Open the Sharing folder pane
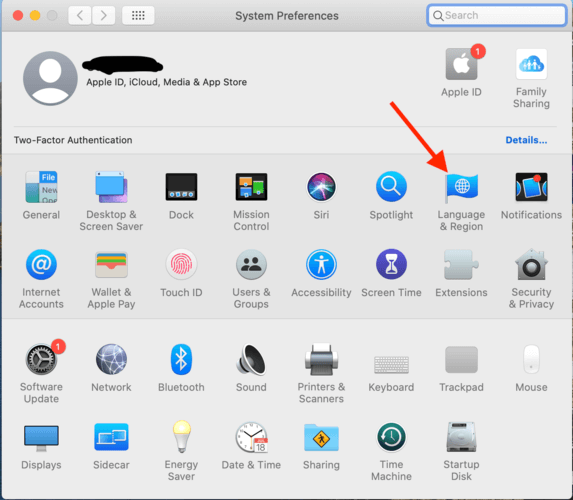The image size is (573, 500). 321,437
